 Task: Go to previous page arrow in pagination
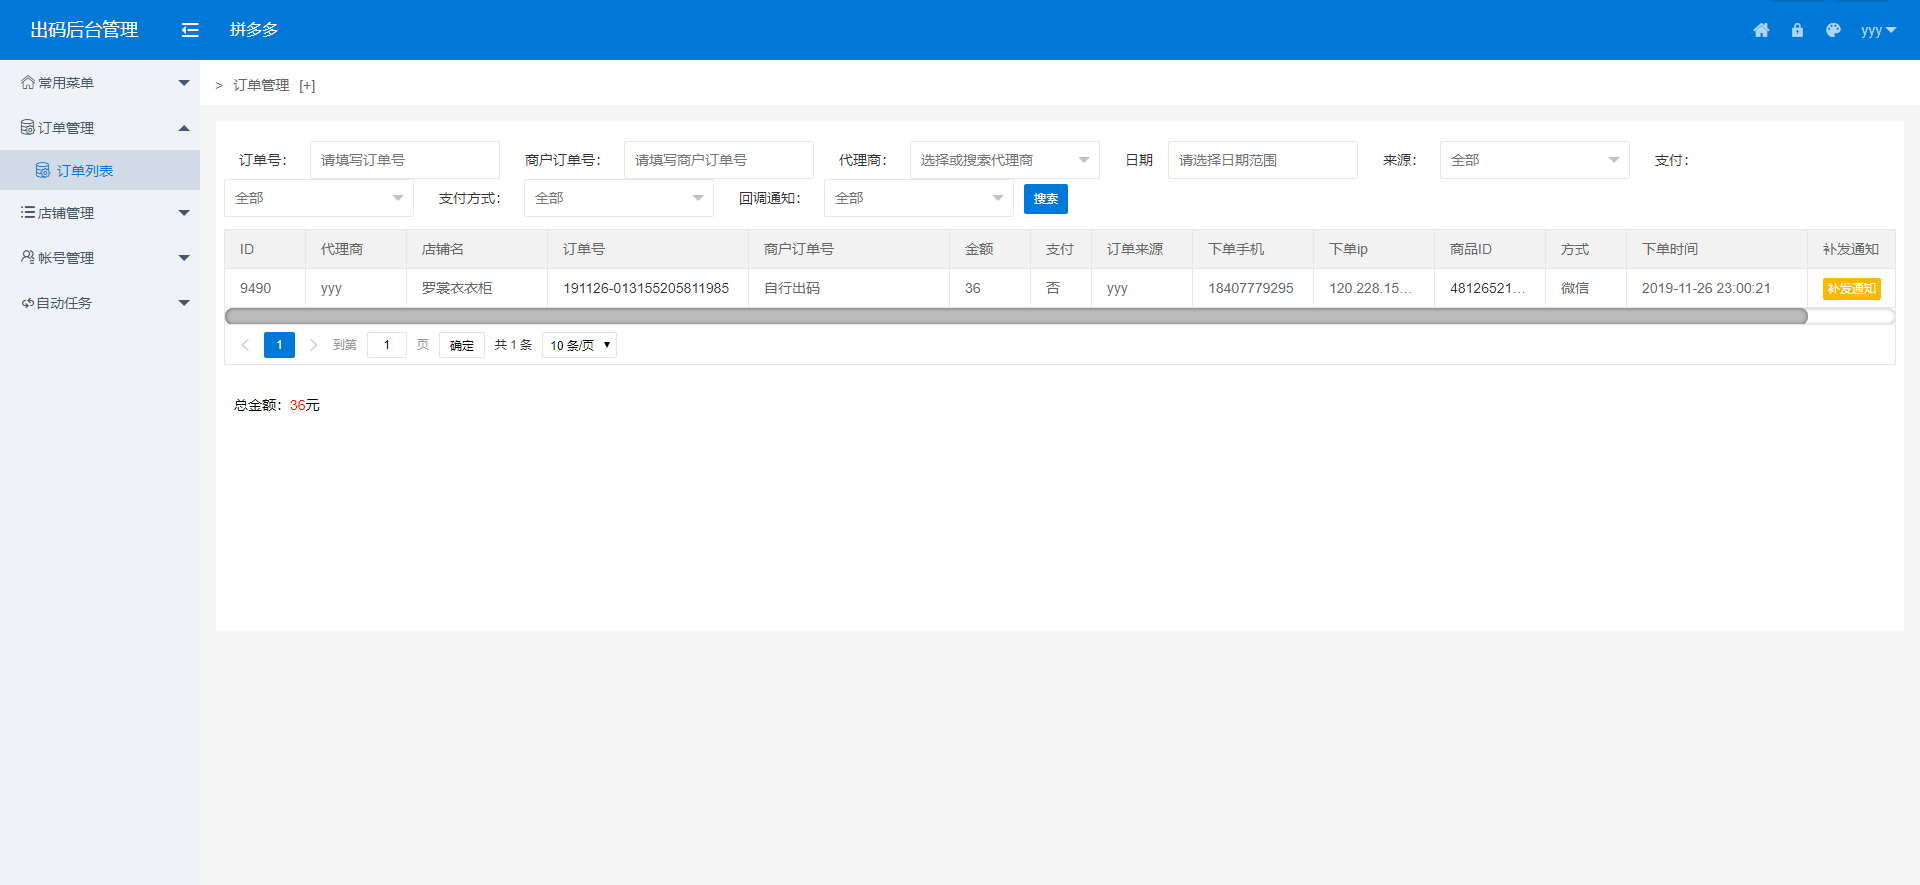click(x=245, y=345)
